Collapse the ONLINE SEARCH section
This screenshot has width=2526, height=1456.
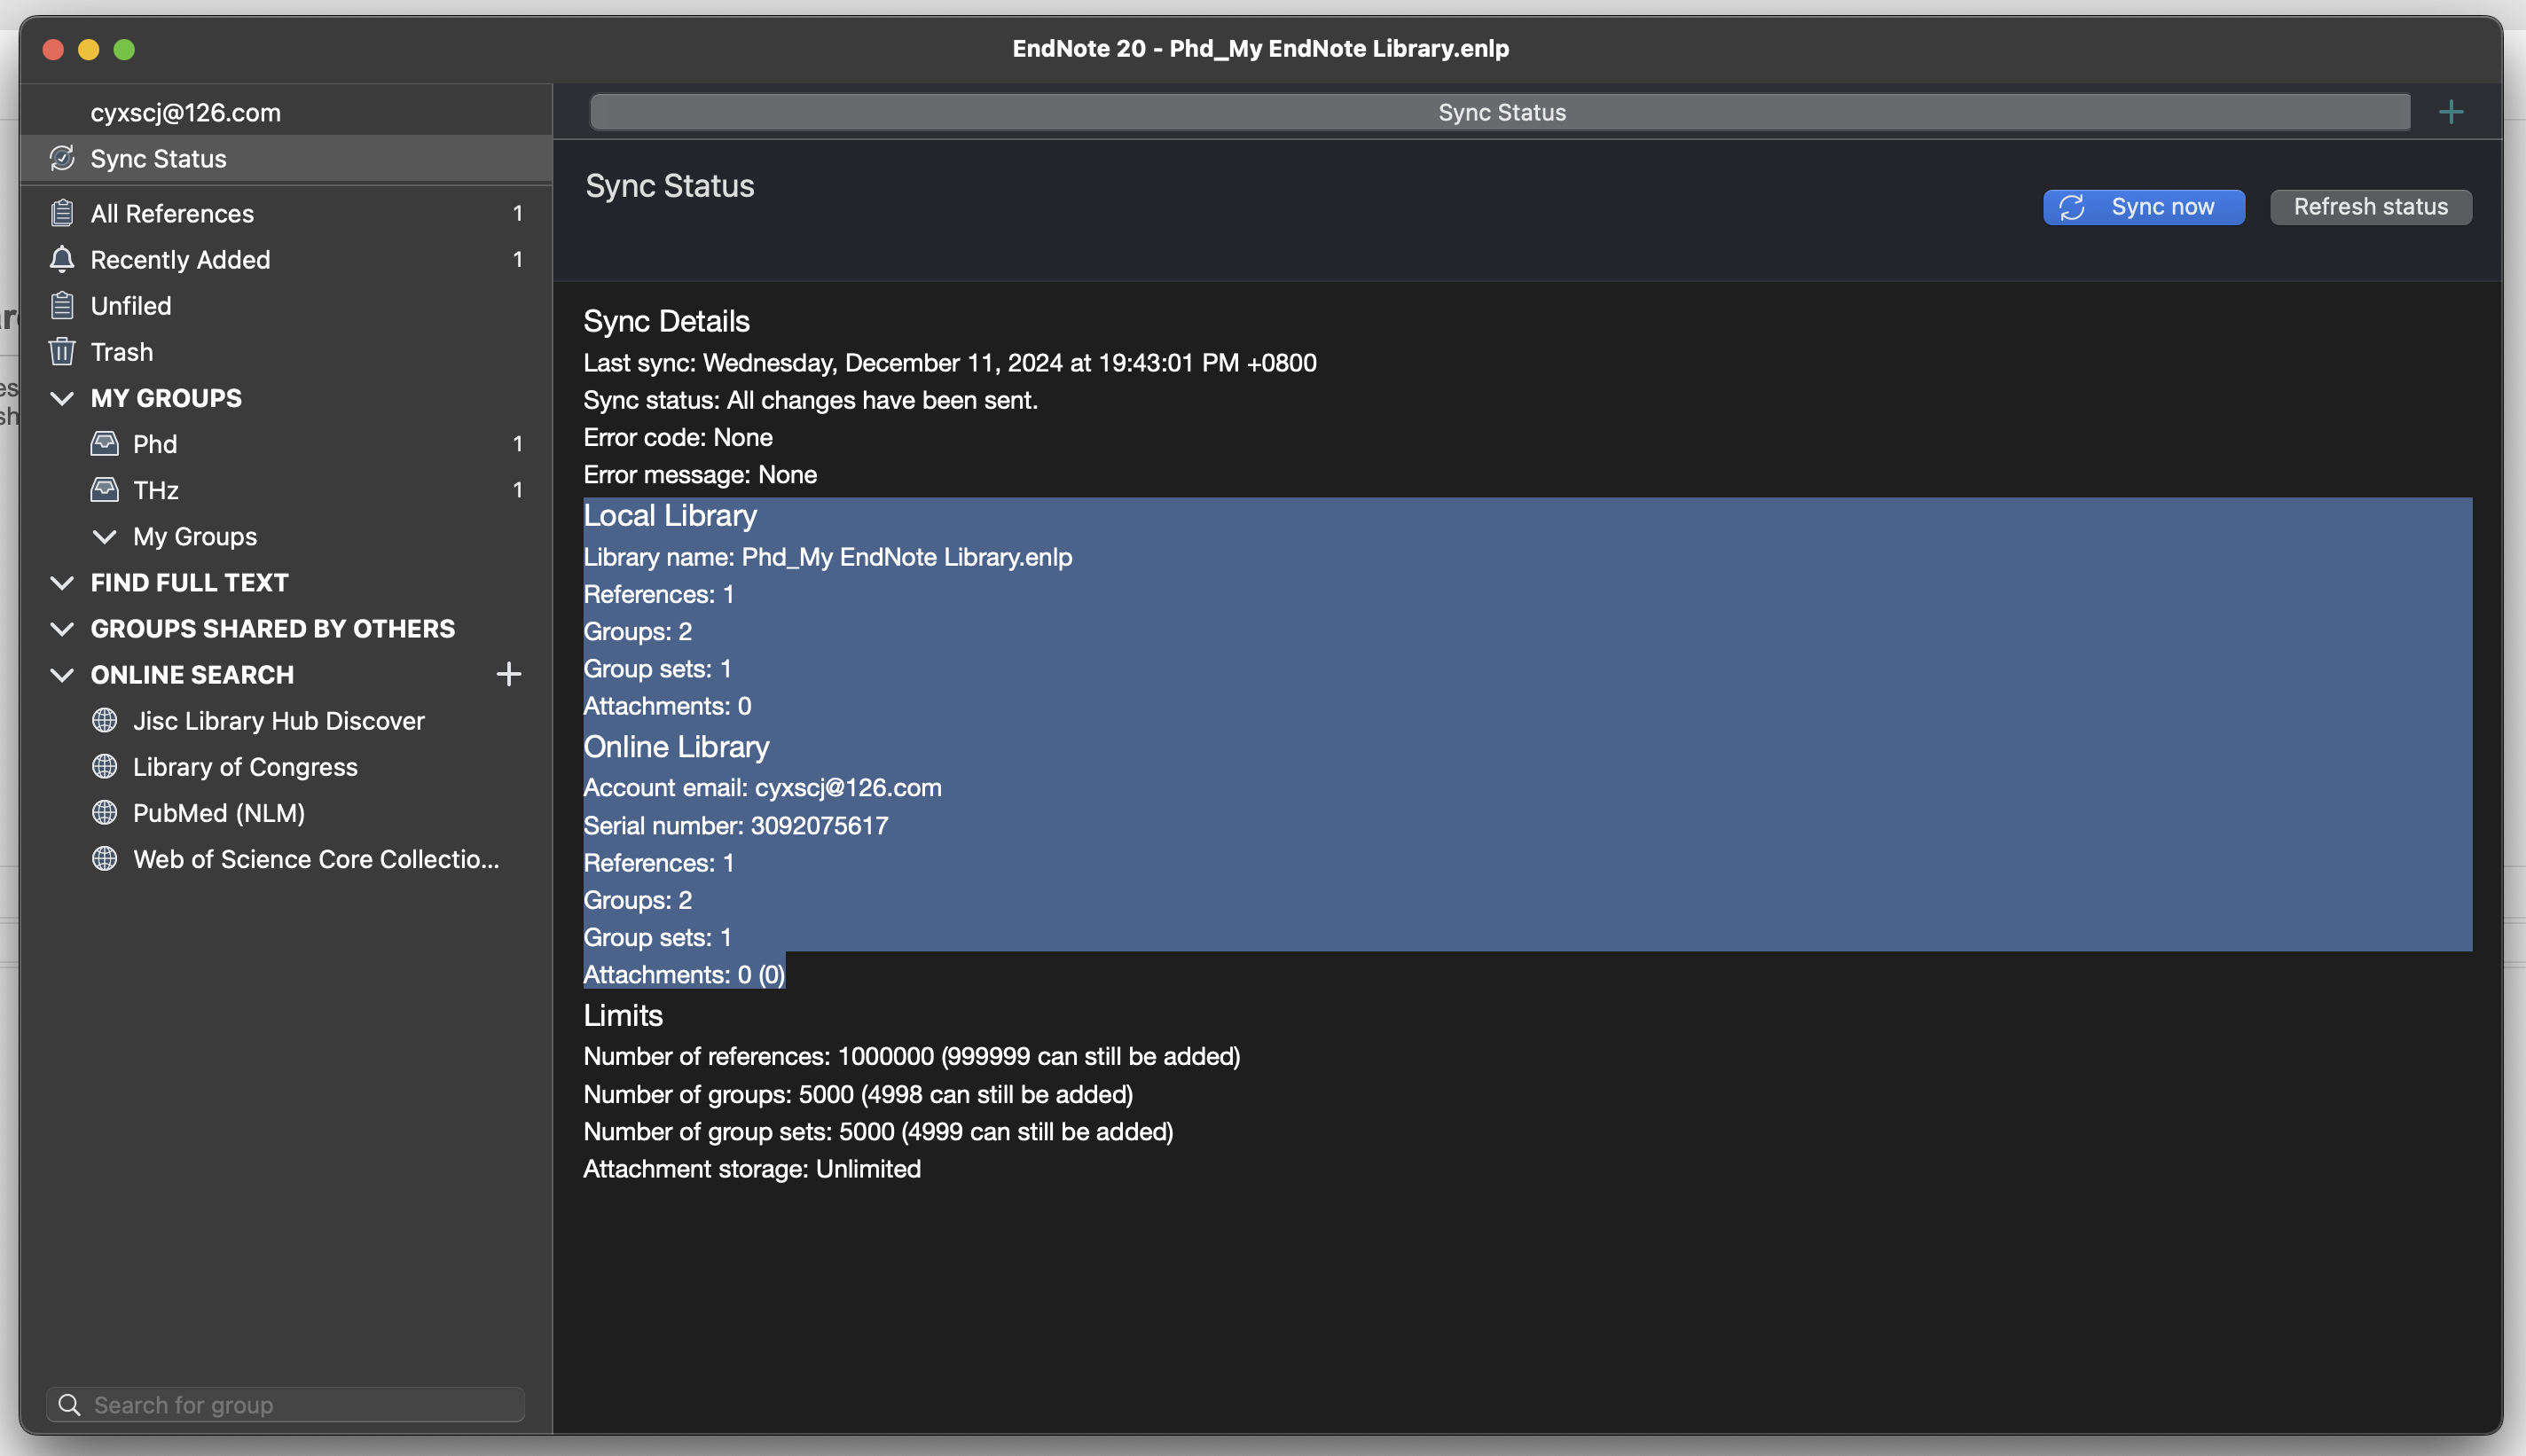point(62,674)
